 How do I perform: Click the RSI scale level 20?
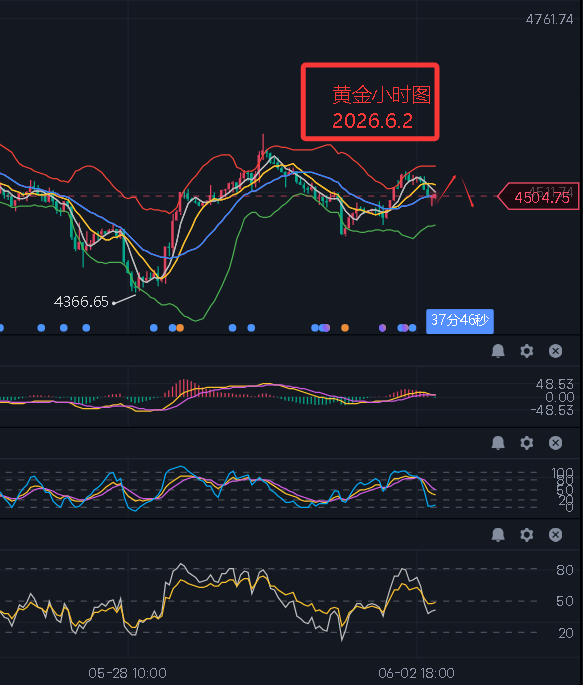point(565,633)
